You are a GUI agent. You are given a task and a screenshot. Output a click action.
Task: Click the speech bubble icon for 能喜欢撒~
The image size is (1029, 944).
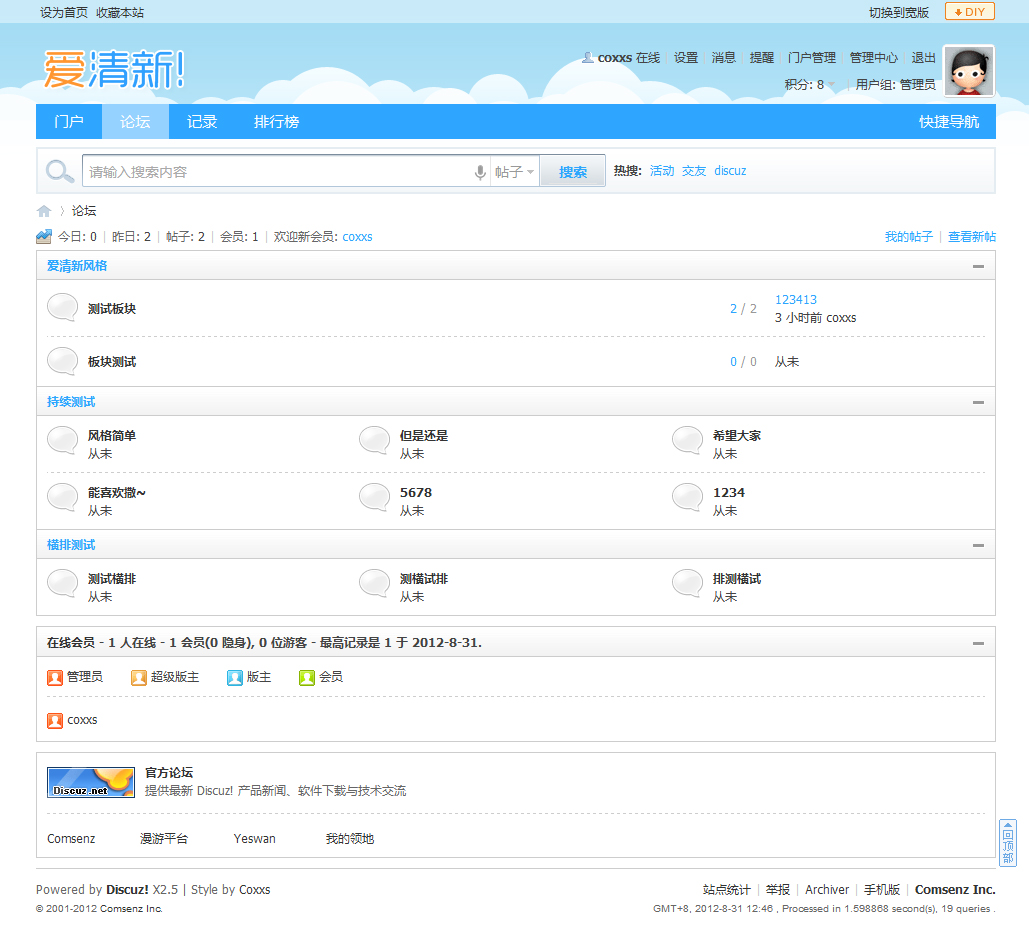[x=63, y=498]
